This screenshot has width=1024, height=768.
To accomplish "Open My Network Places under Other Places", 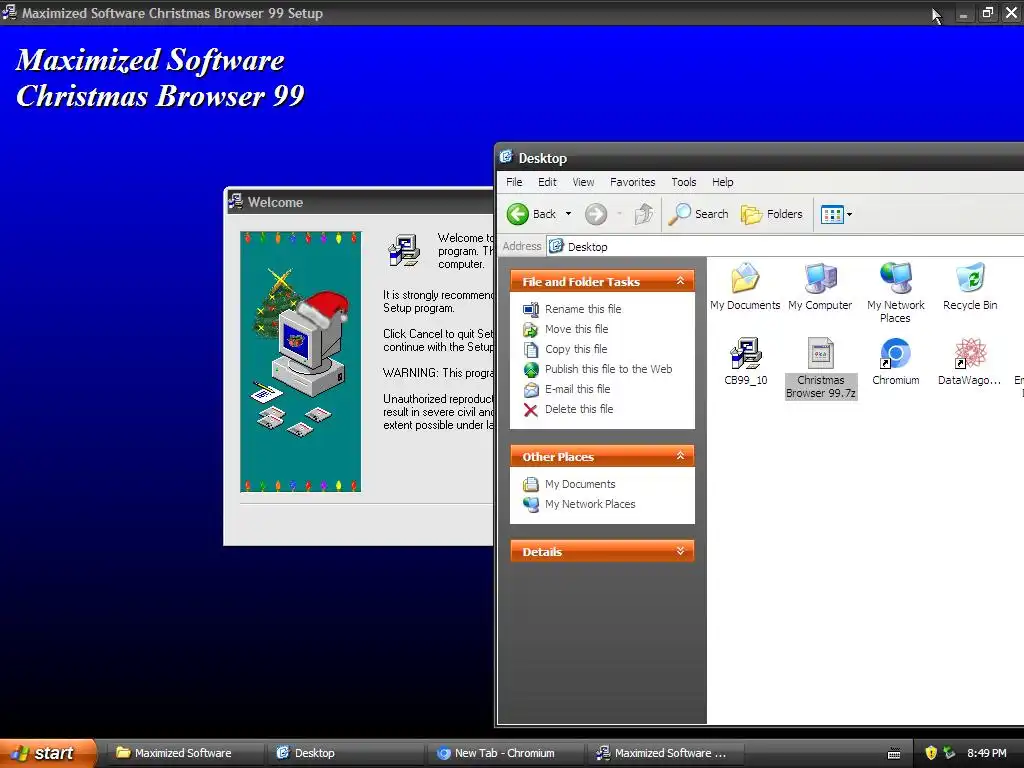I will point(590,504).
